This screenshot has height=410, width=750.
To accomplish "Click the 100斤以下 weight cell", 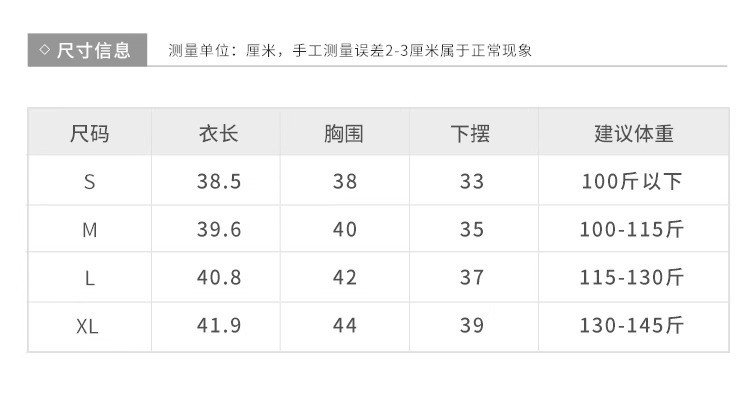I will tap(632, 182).
